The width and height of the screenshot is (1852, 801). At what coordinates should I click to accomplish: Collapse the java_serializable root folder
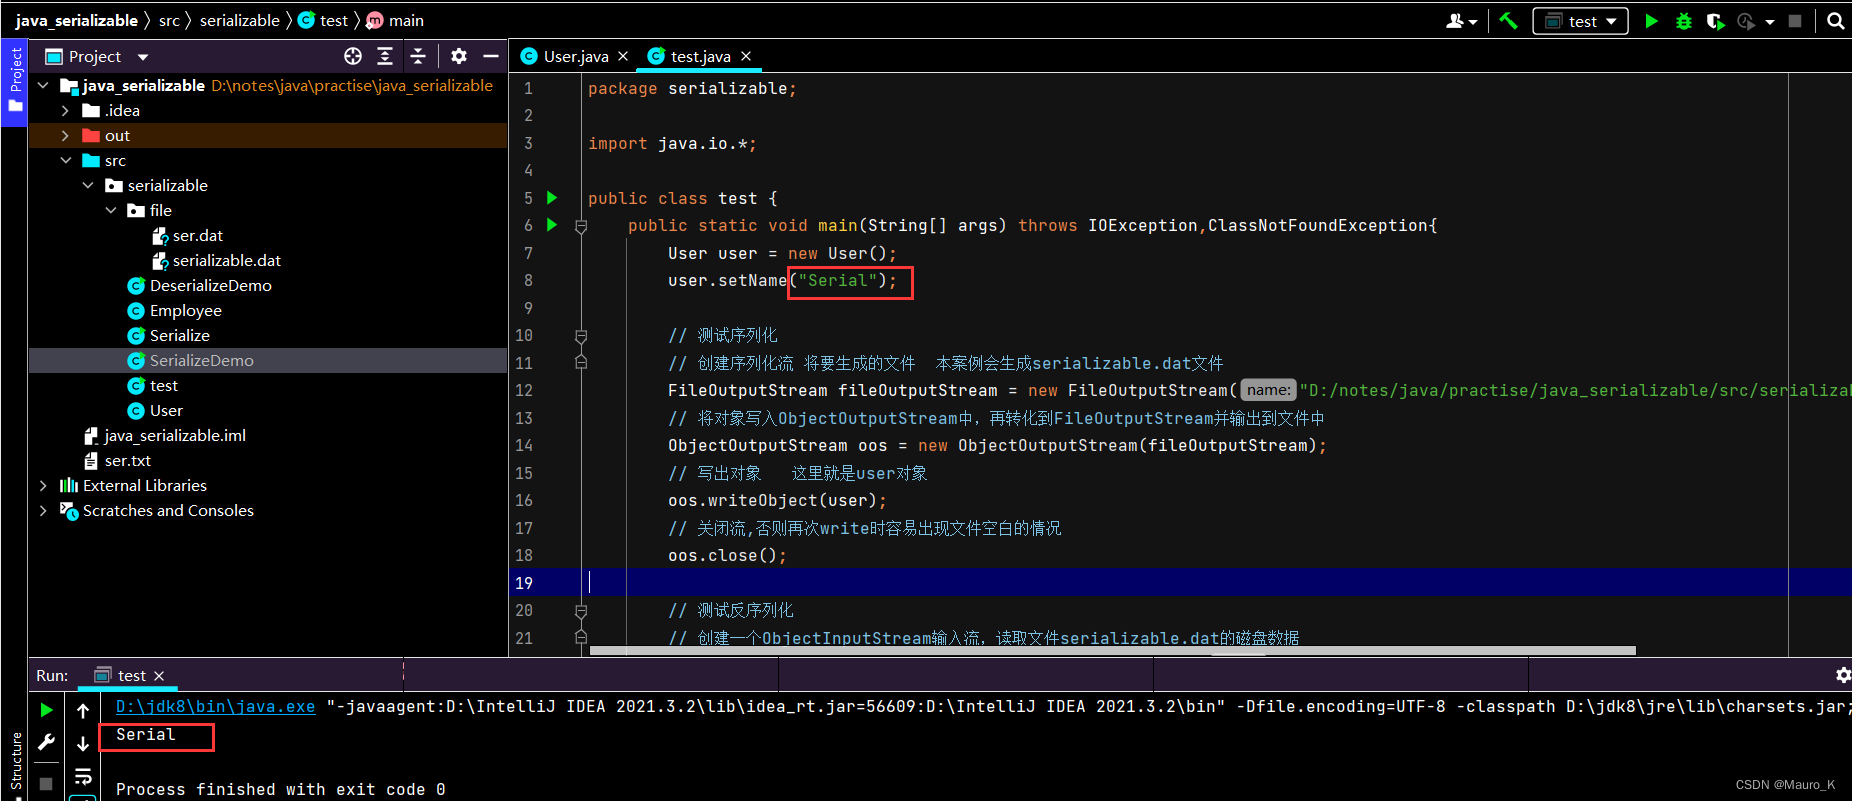(43, 86)
